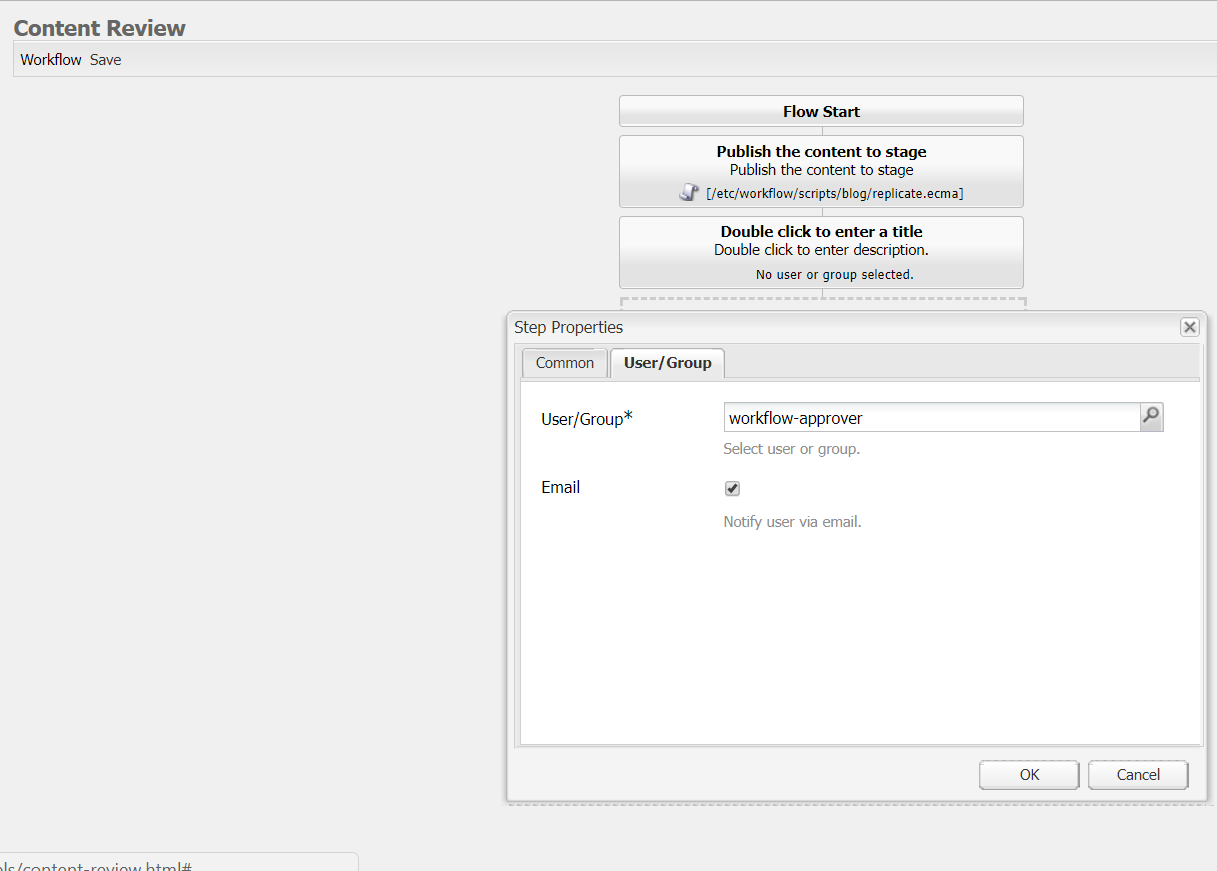The image size is (1217, 871).
Task: Select the Flow Start node
Action: 821,111
